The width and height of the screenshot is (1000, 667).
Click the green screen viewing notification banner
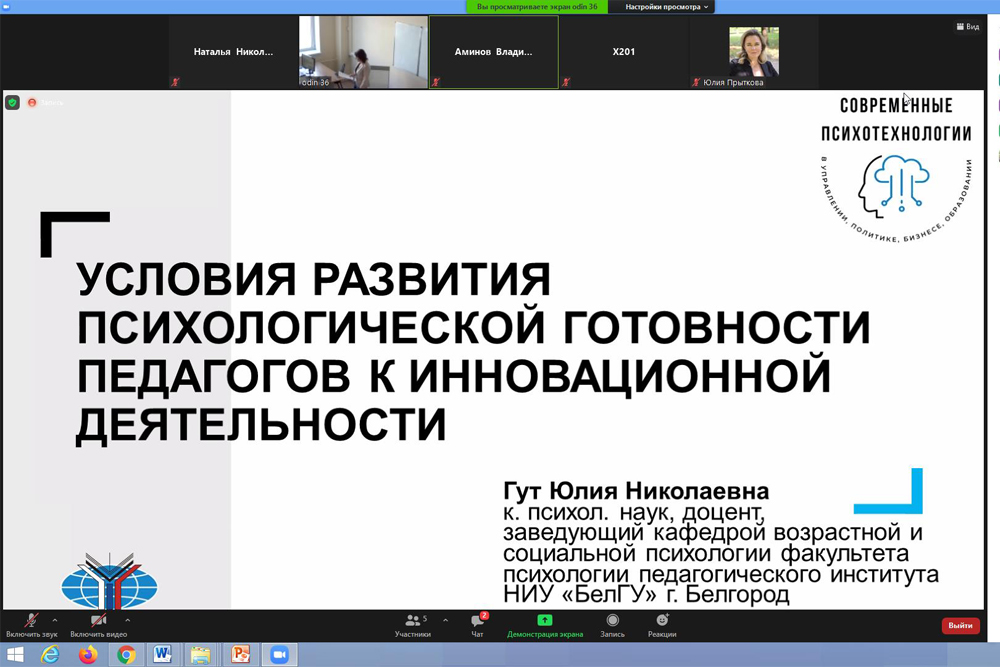coord(537,6)
